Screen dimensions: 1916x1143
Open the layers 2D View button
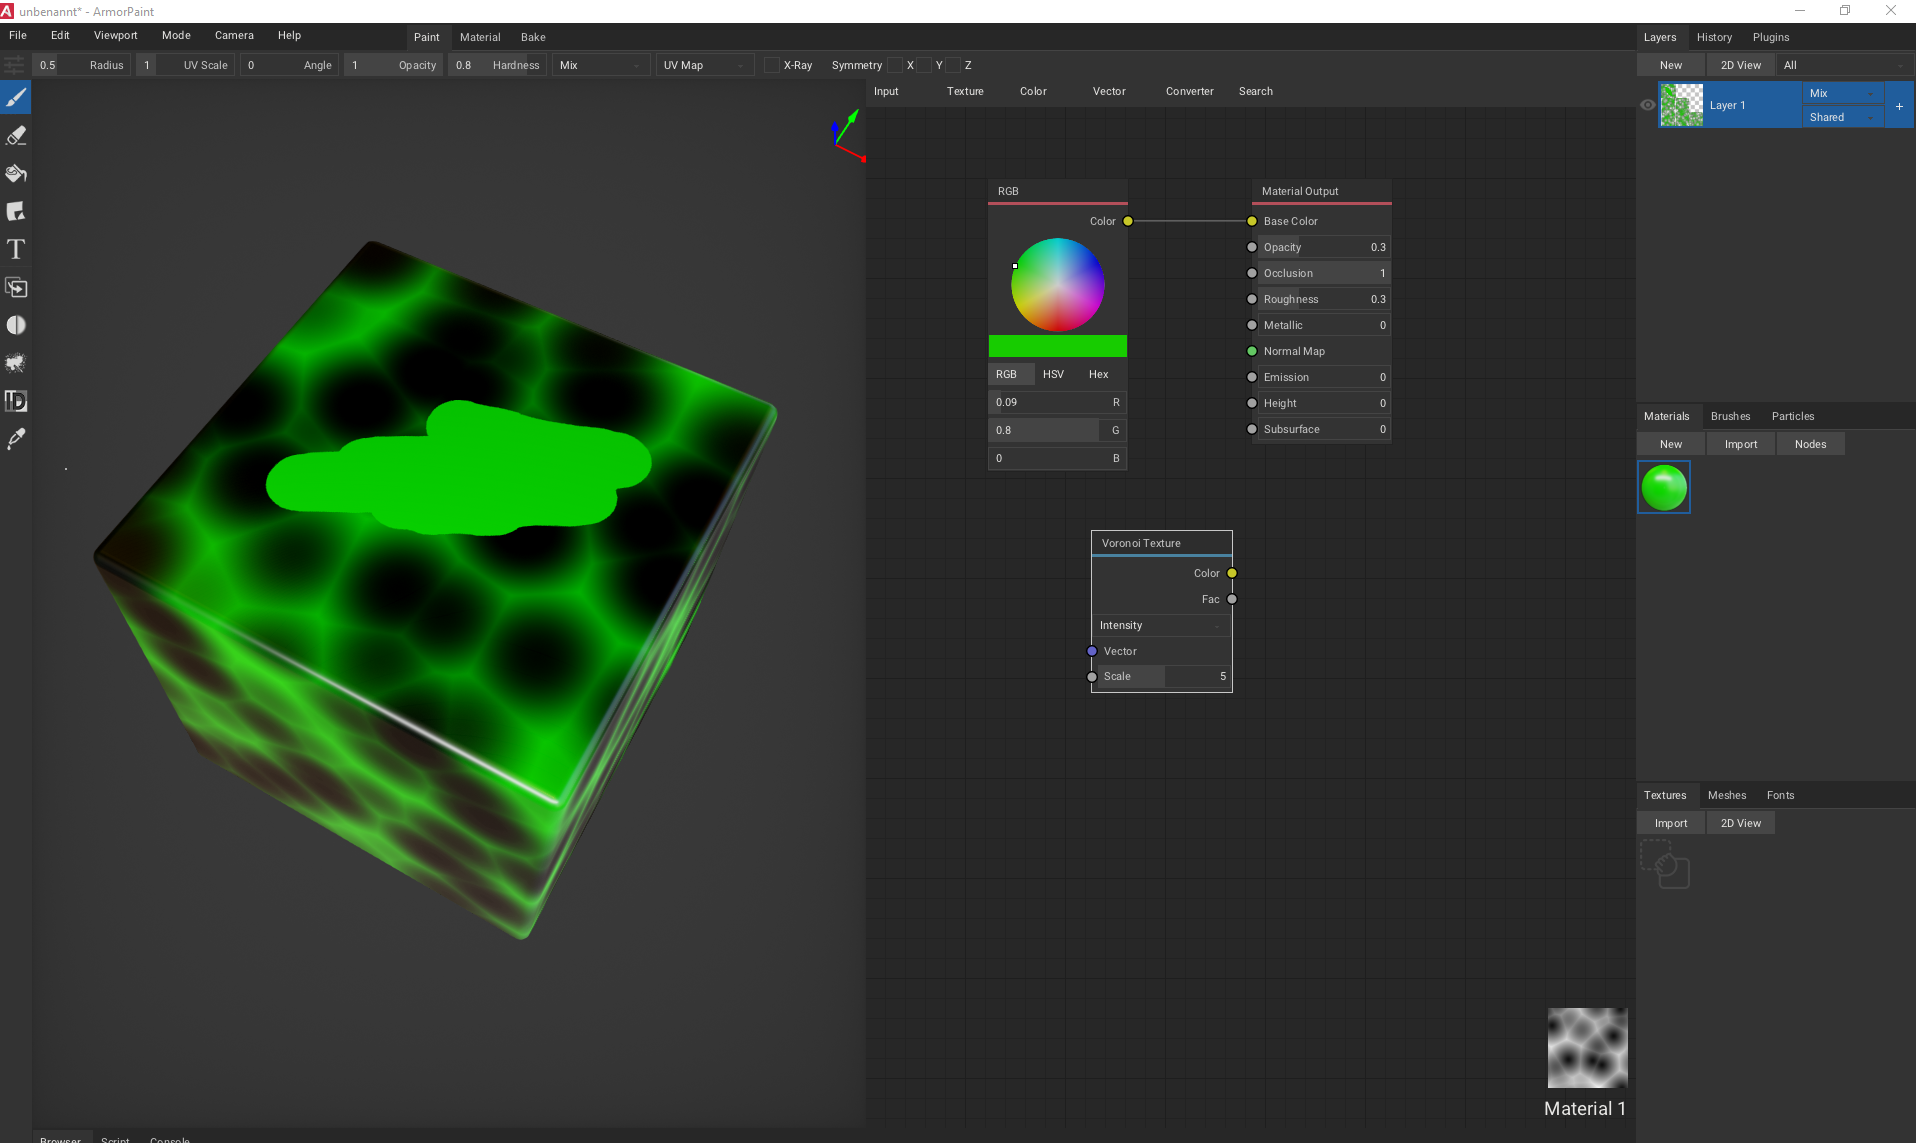point(1741,66)
